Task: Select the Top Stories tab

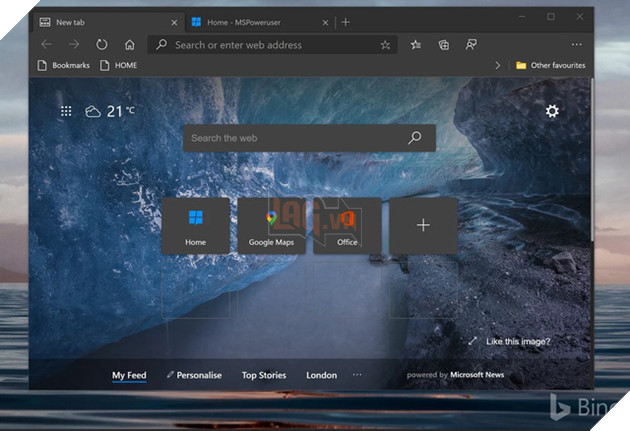Action: tap(264, 375)
